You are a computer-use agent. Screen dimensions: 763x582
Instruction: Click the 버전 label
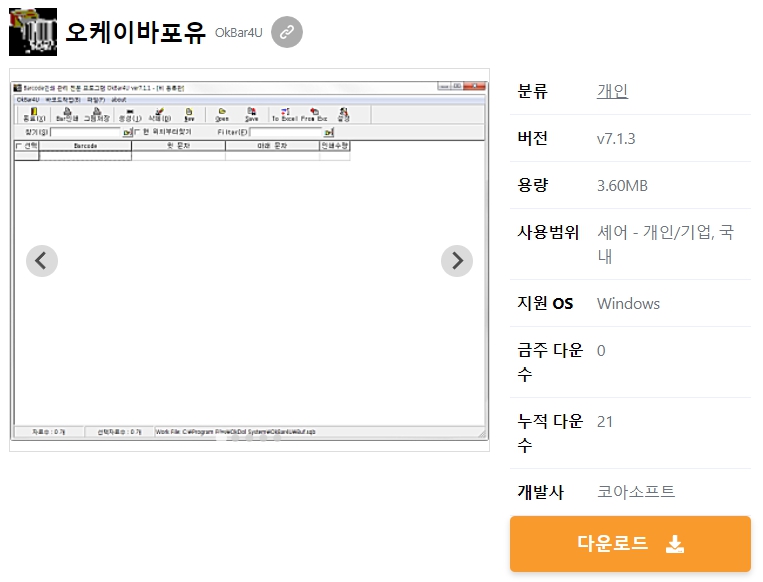click(x=532, y=138)
